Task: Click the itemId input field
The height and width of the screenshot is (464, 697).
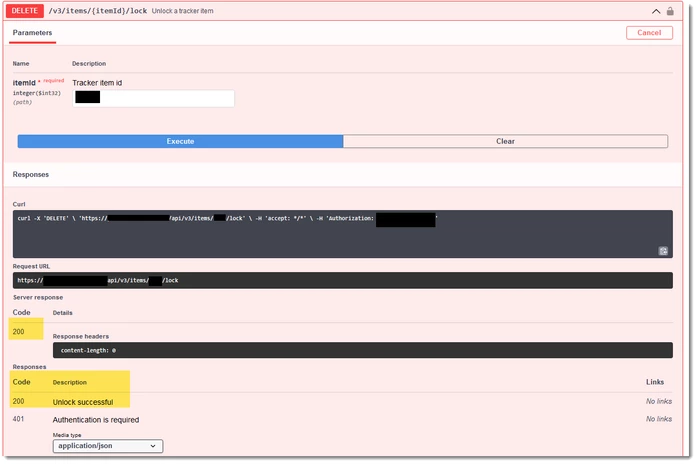Action: tap(153, 98)
